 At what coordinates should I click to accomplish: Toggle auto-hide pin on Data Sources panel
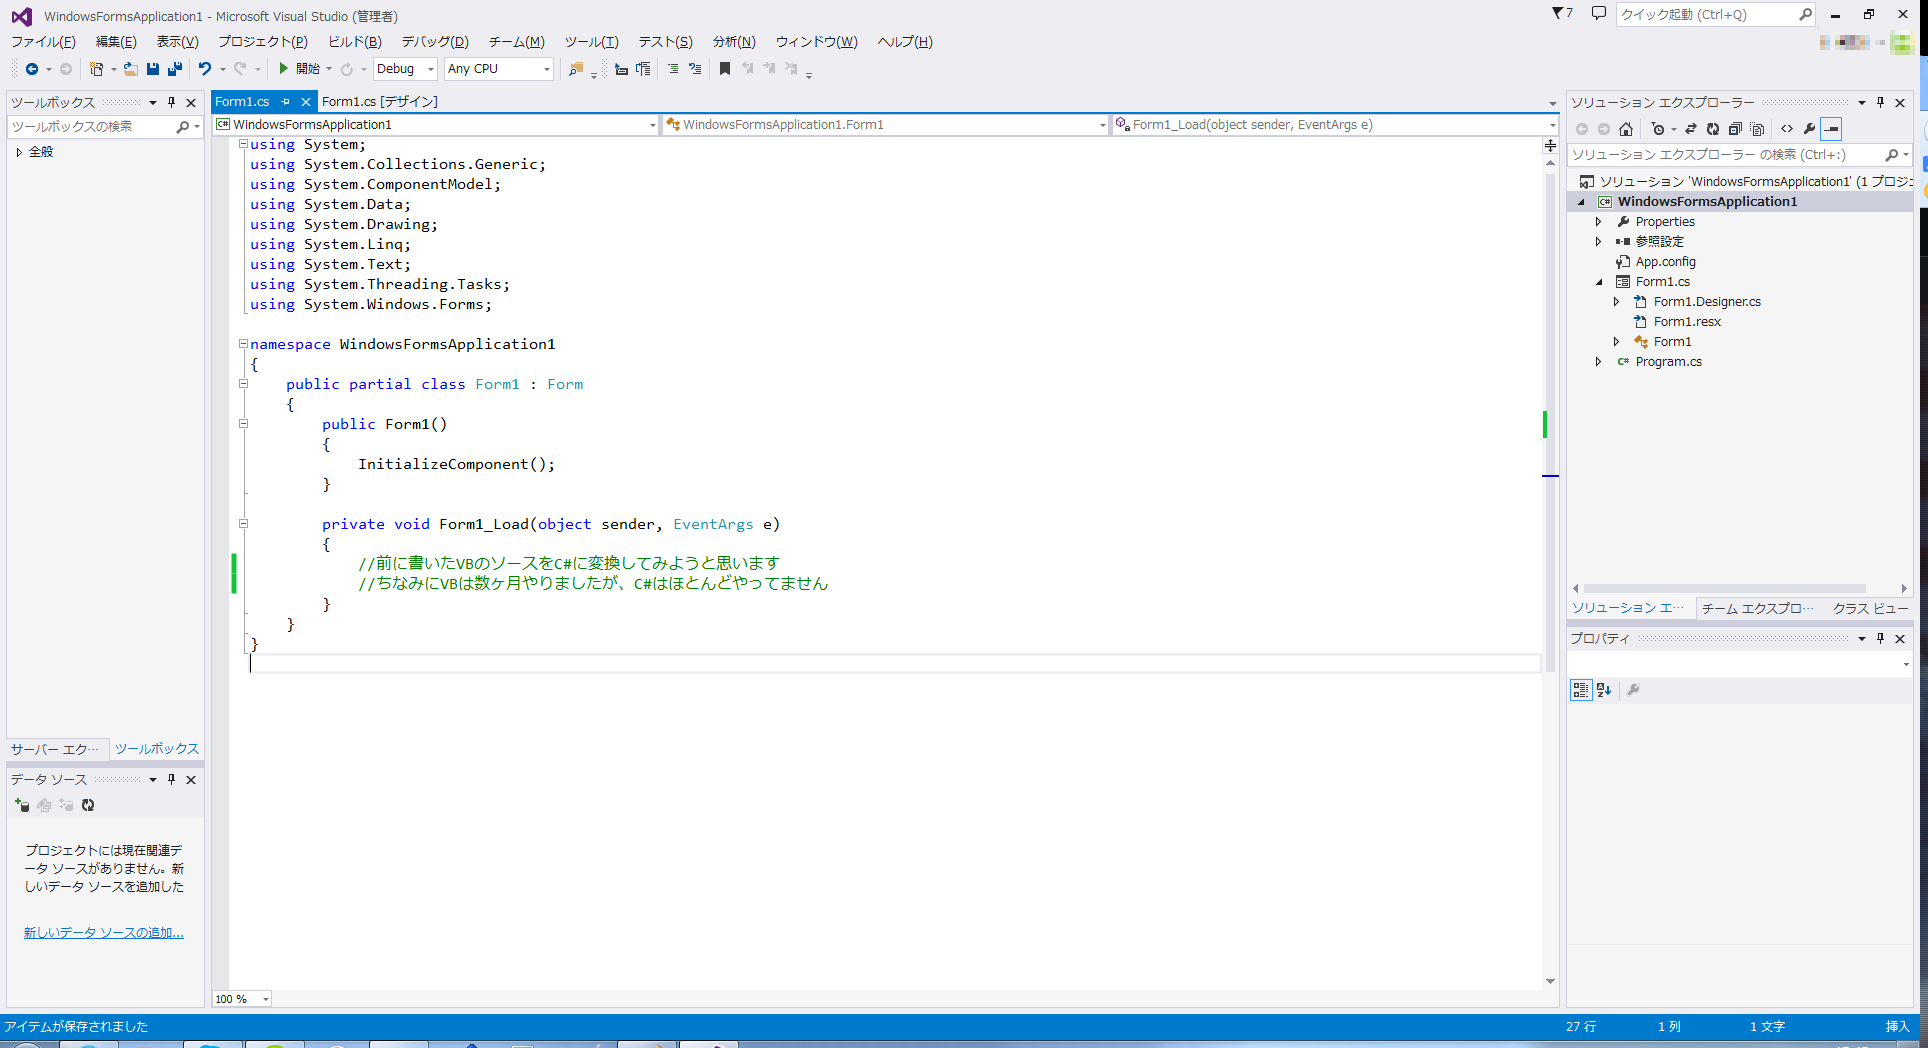coord(171,780)
